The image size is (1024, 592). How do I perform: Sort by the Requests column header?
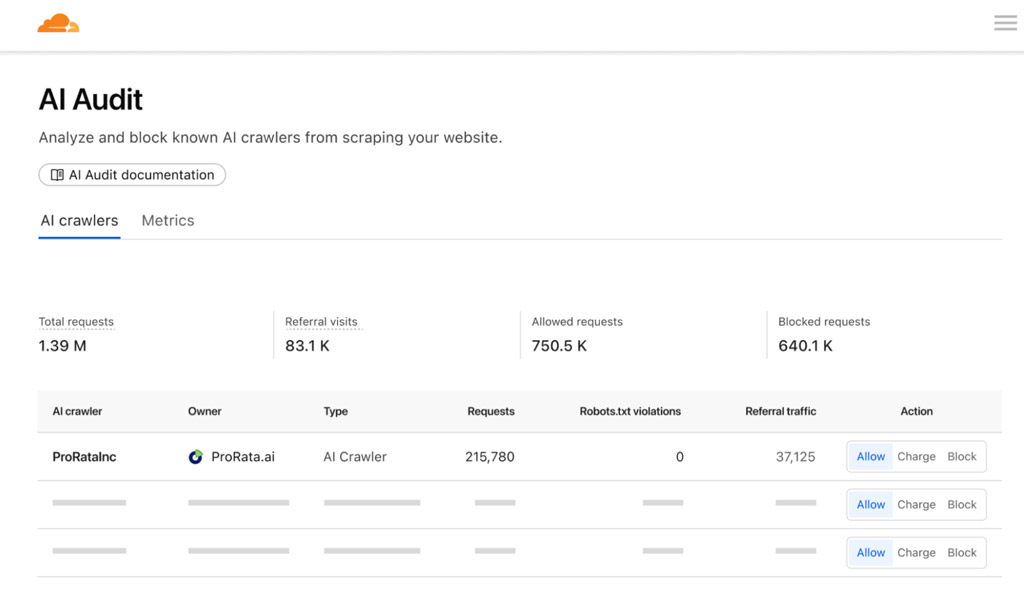(491, 411)
